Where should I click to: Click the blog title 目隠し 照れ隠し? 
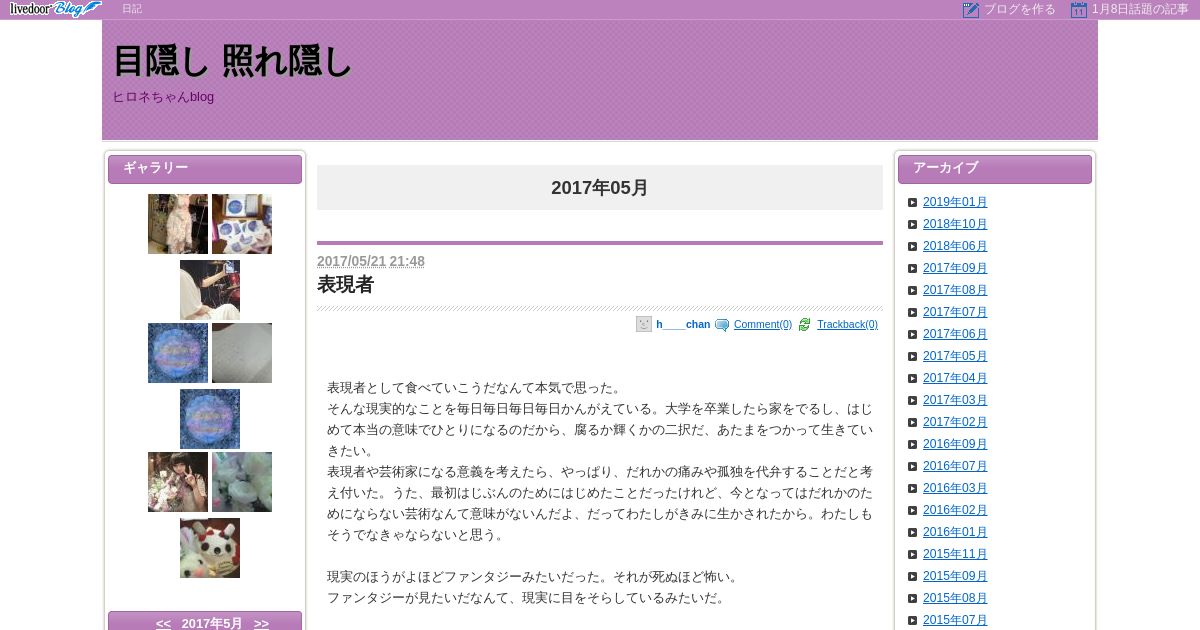click(x=232, y=61)
